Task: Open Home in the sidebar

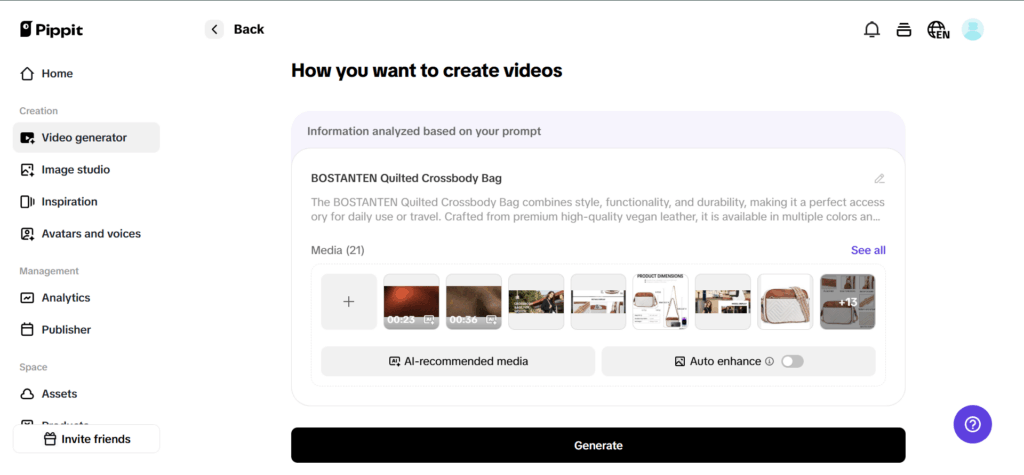Action: 56,74
